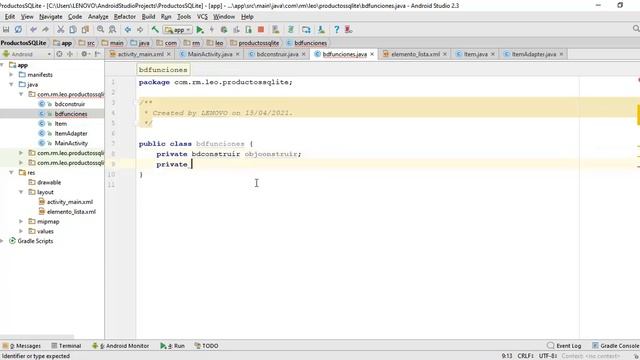Click the Save All toolbar icon
The image size is (640, 360).
pyautogui.click(x=6, y=29)
